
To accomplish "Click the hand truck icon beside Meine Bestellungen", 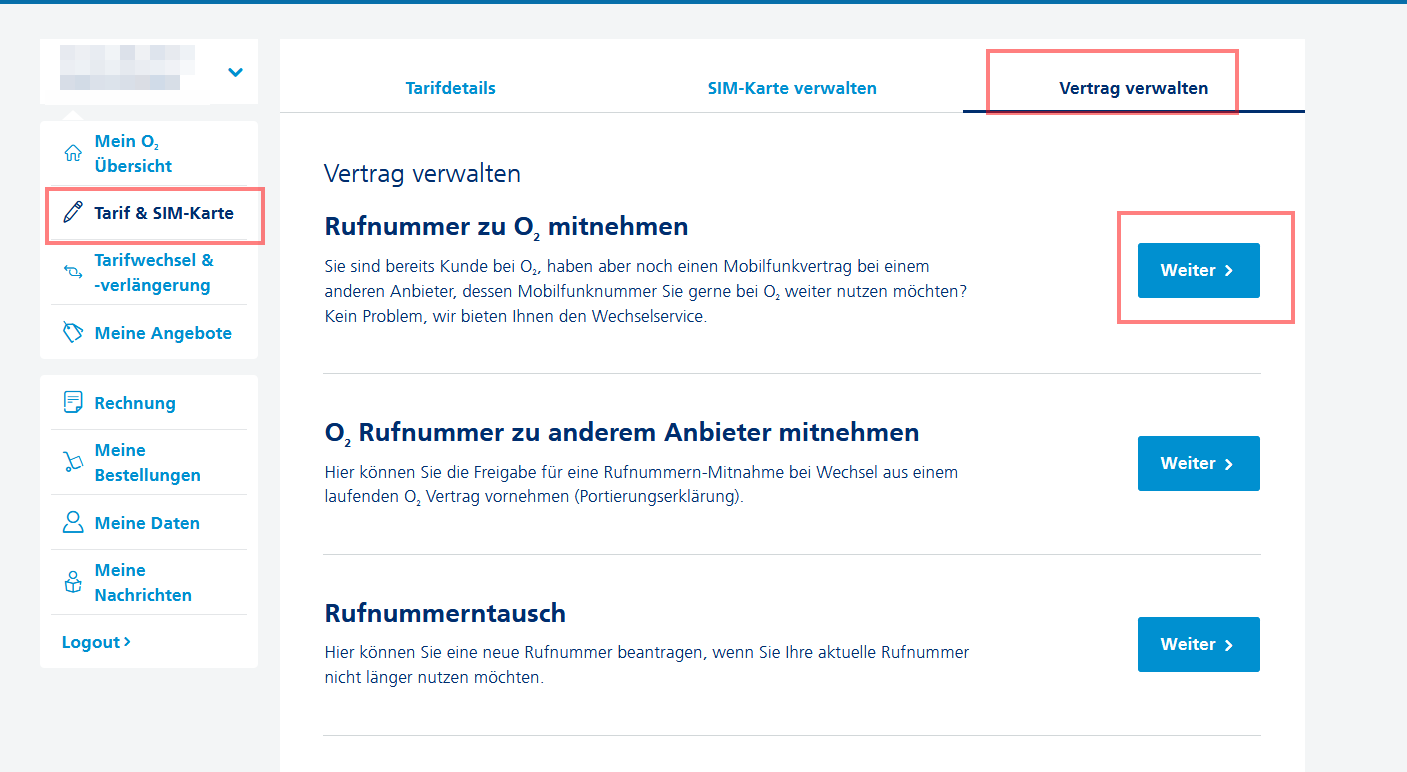I will click(72, 462).
